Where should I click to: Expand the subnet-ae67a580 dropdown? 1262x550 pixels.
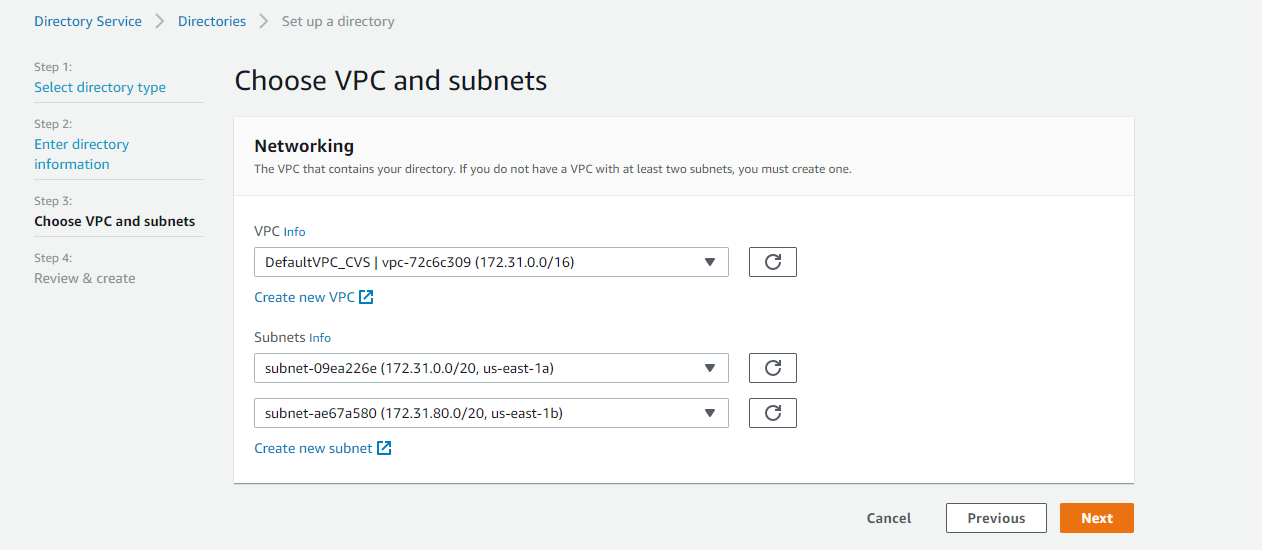491,413
